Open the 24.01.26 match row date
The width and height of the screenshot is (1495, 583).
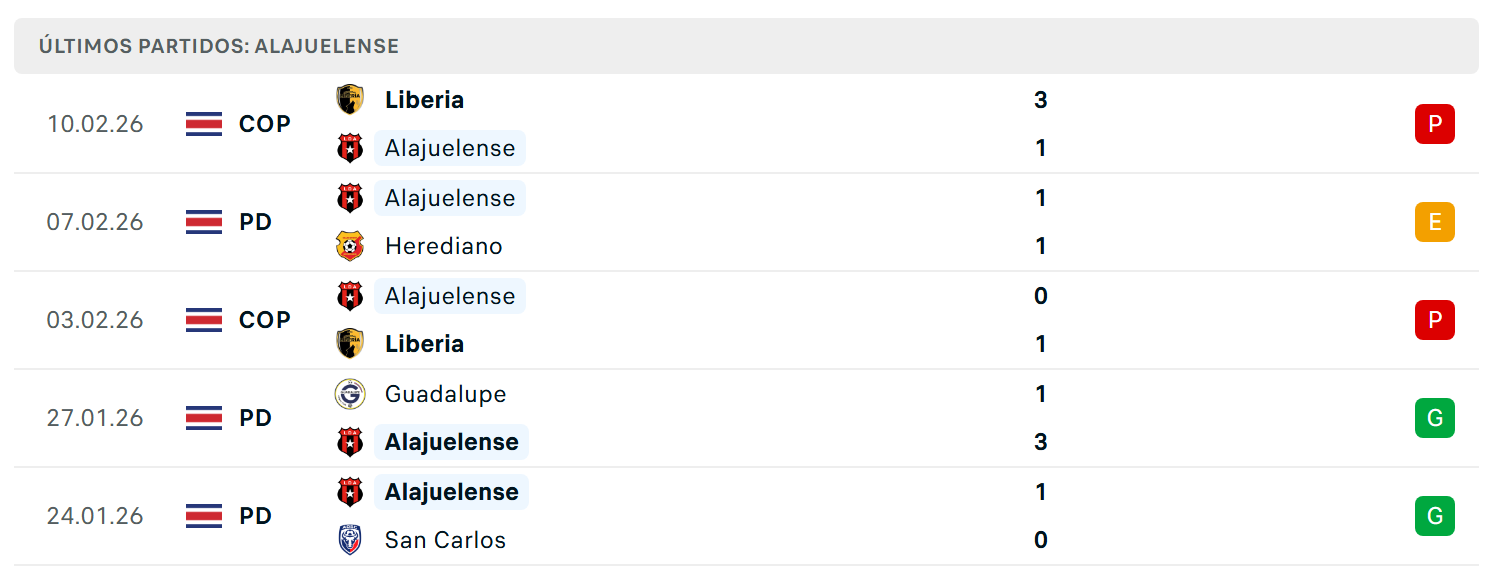(95, 516)
